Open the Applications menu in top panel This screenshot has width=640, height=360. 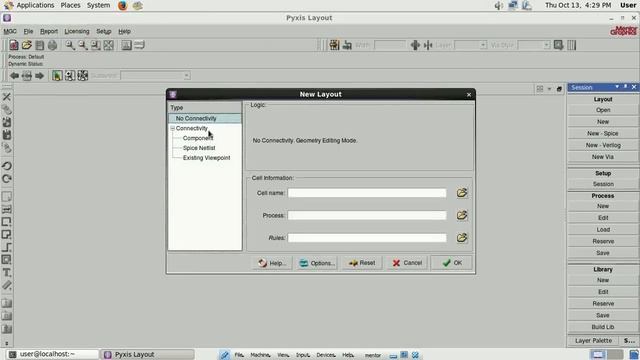pyautogui.click(x=35, y=5)
